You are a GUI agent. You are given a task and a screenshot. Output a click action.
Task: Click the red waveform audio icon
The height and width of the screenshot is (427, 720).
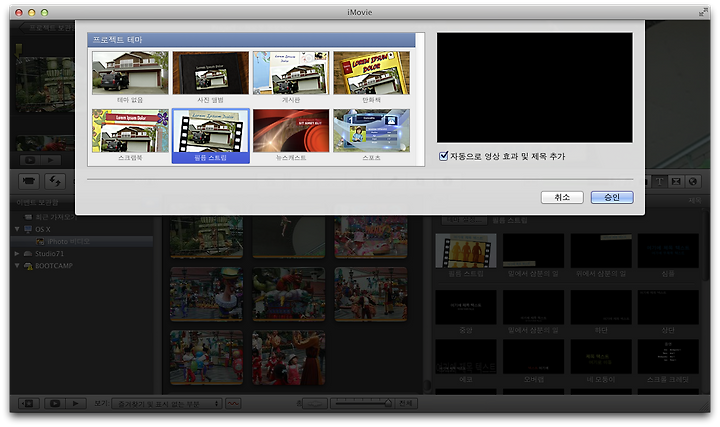tap(233, 404)
